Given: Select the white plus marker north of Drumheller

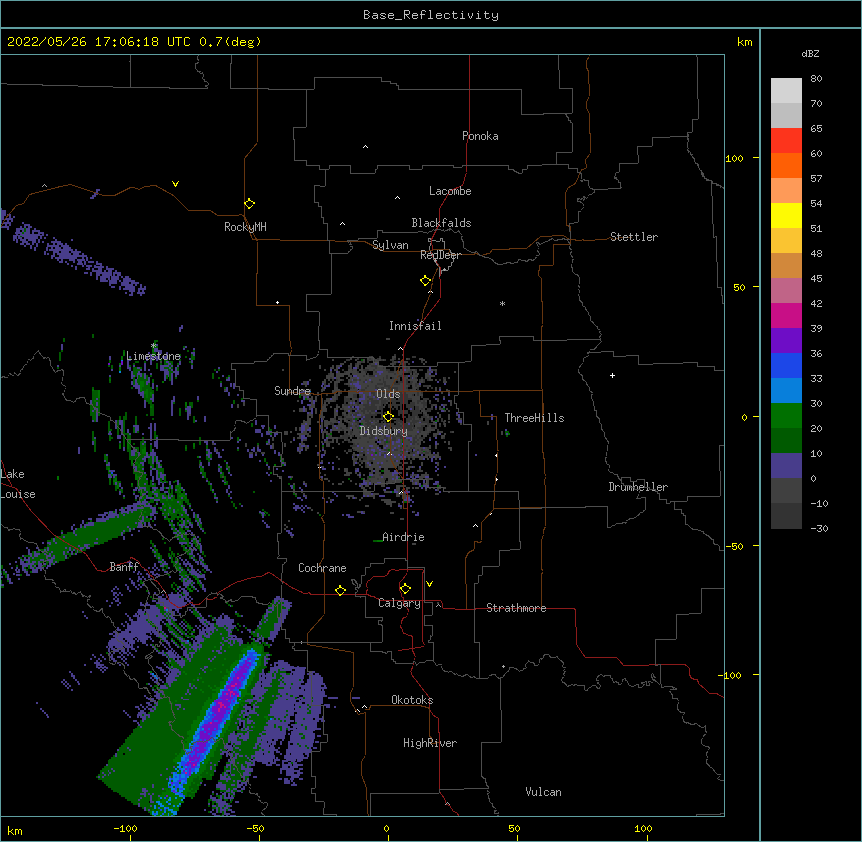Looking at the screenshot, I should click(x=612, y=375).
